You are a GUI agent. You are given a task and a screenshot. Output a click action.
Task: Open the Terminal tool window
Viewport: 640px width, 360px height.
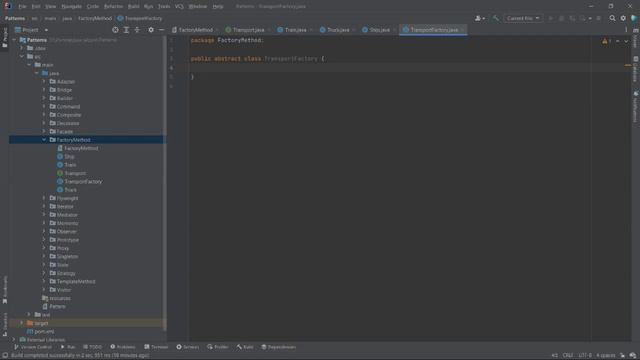[156, 347]
